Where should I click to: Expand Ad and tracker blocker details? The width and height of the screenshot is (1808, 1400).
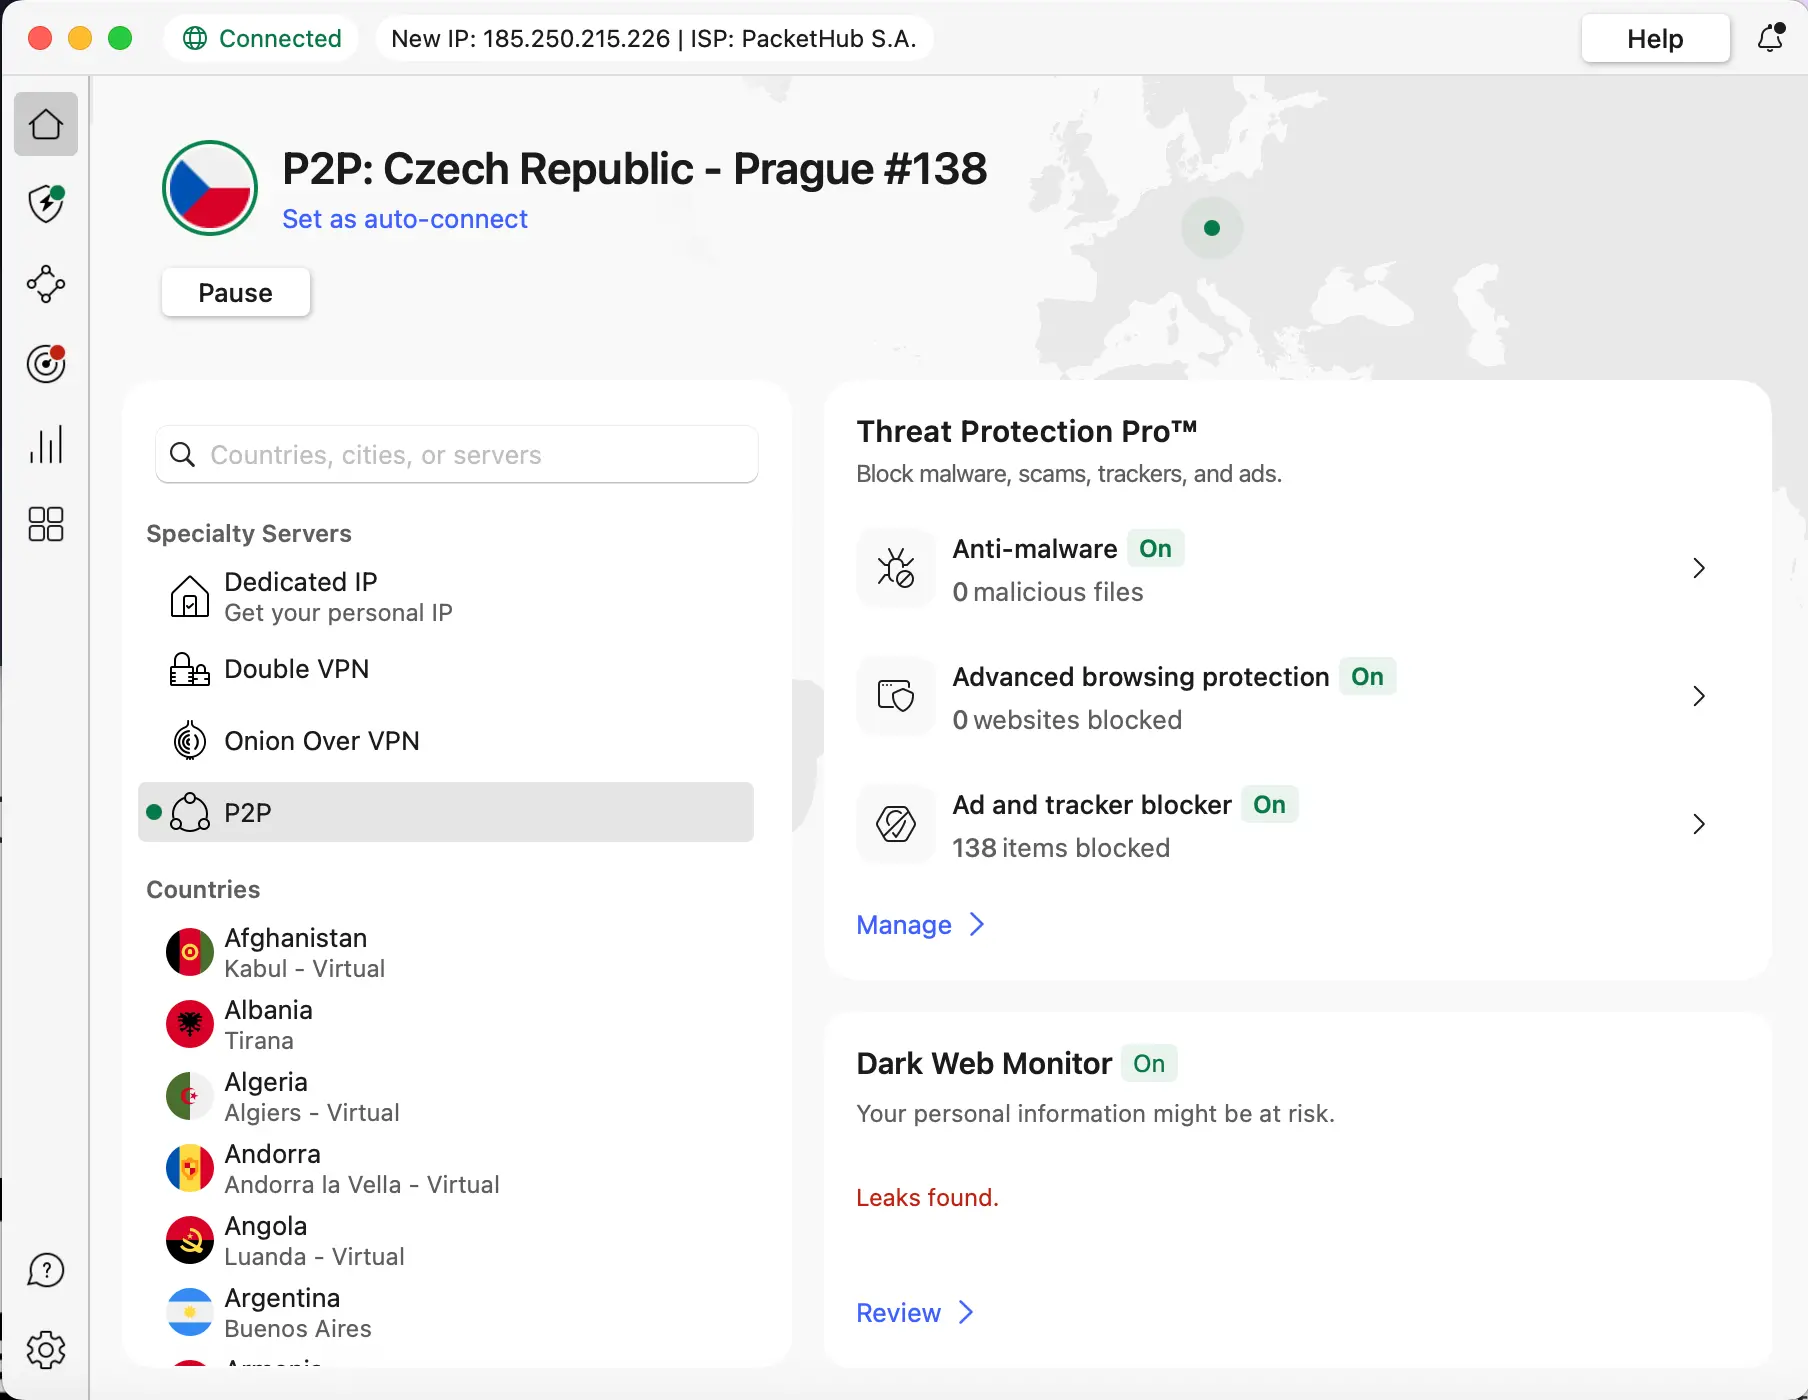1699,824
